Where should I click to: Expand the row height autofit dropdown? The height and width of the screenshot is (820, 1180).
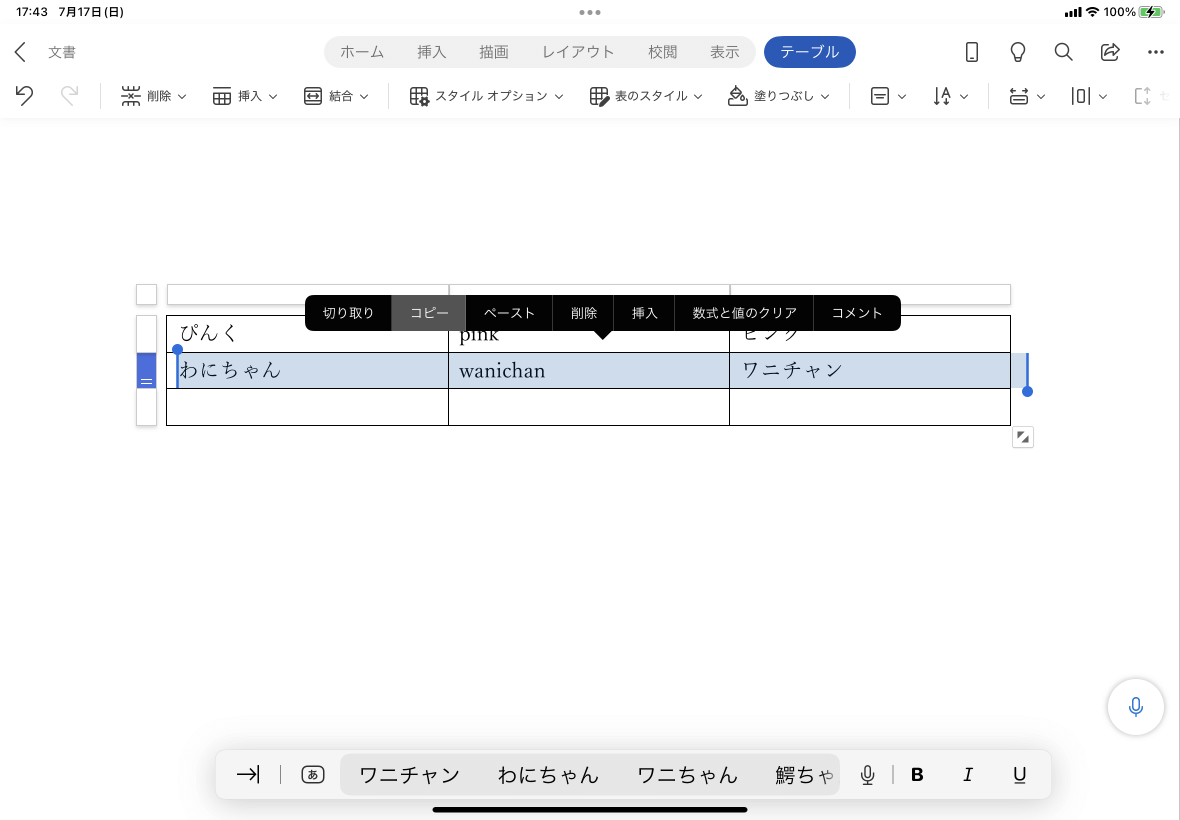click(x=1027, y=96)
